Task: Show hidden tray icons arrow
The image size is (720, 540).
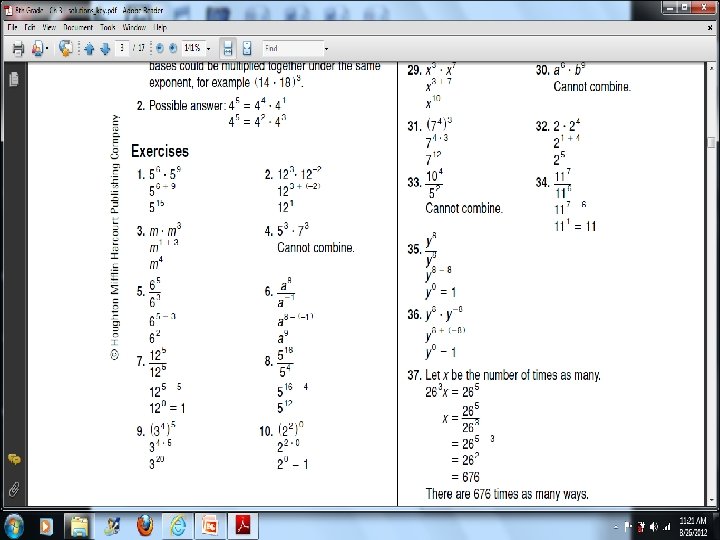Action: click(x=616, y=527)
